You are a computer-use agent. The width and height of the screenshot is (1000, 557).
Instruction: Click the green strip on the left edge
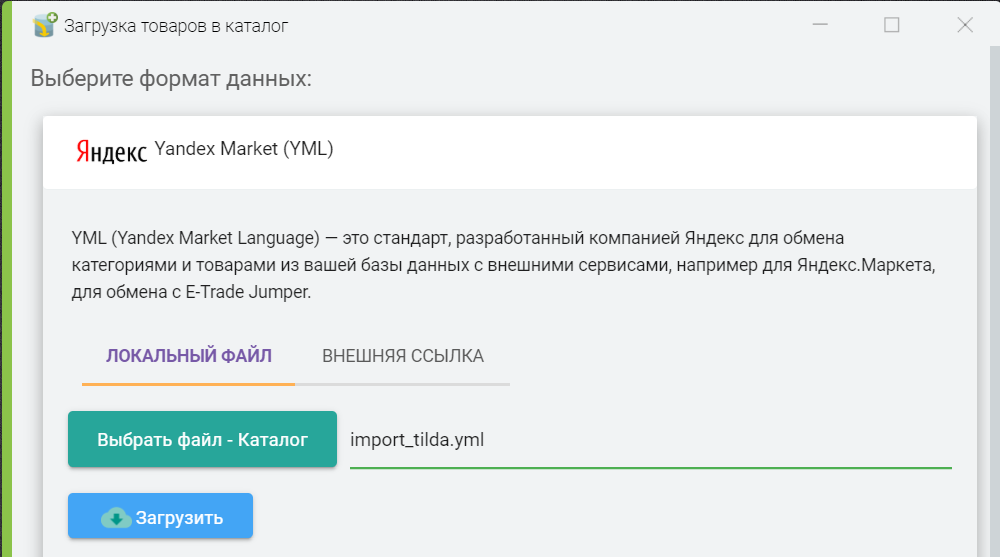[x=5, y=300]
